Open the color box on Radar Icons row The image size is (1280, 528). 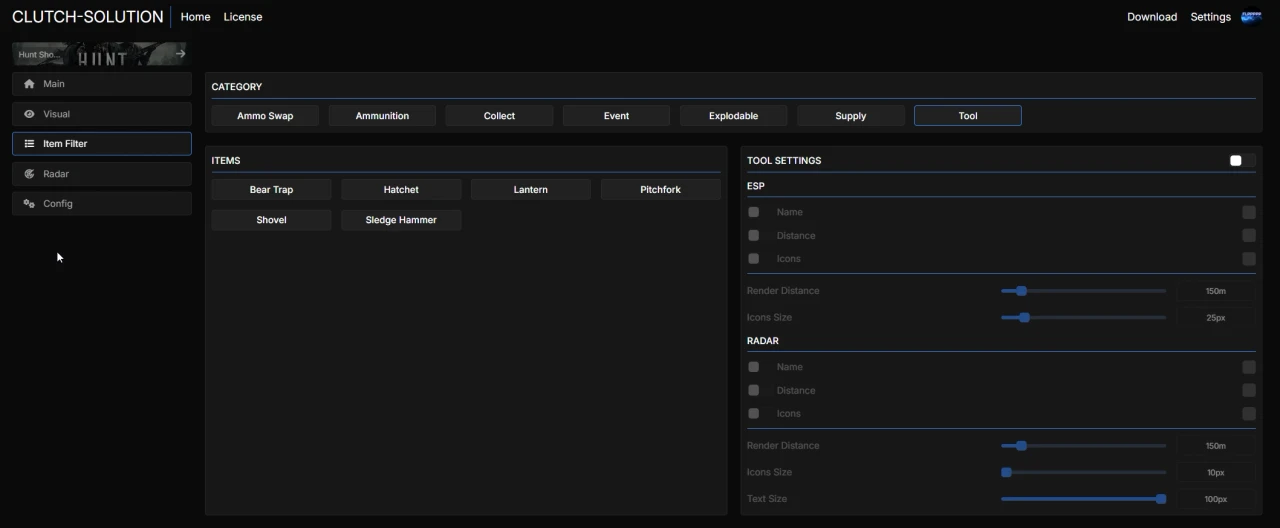pyautogui.click(x=1249, y=414)
